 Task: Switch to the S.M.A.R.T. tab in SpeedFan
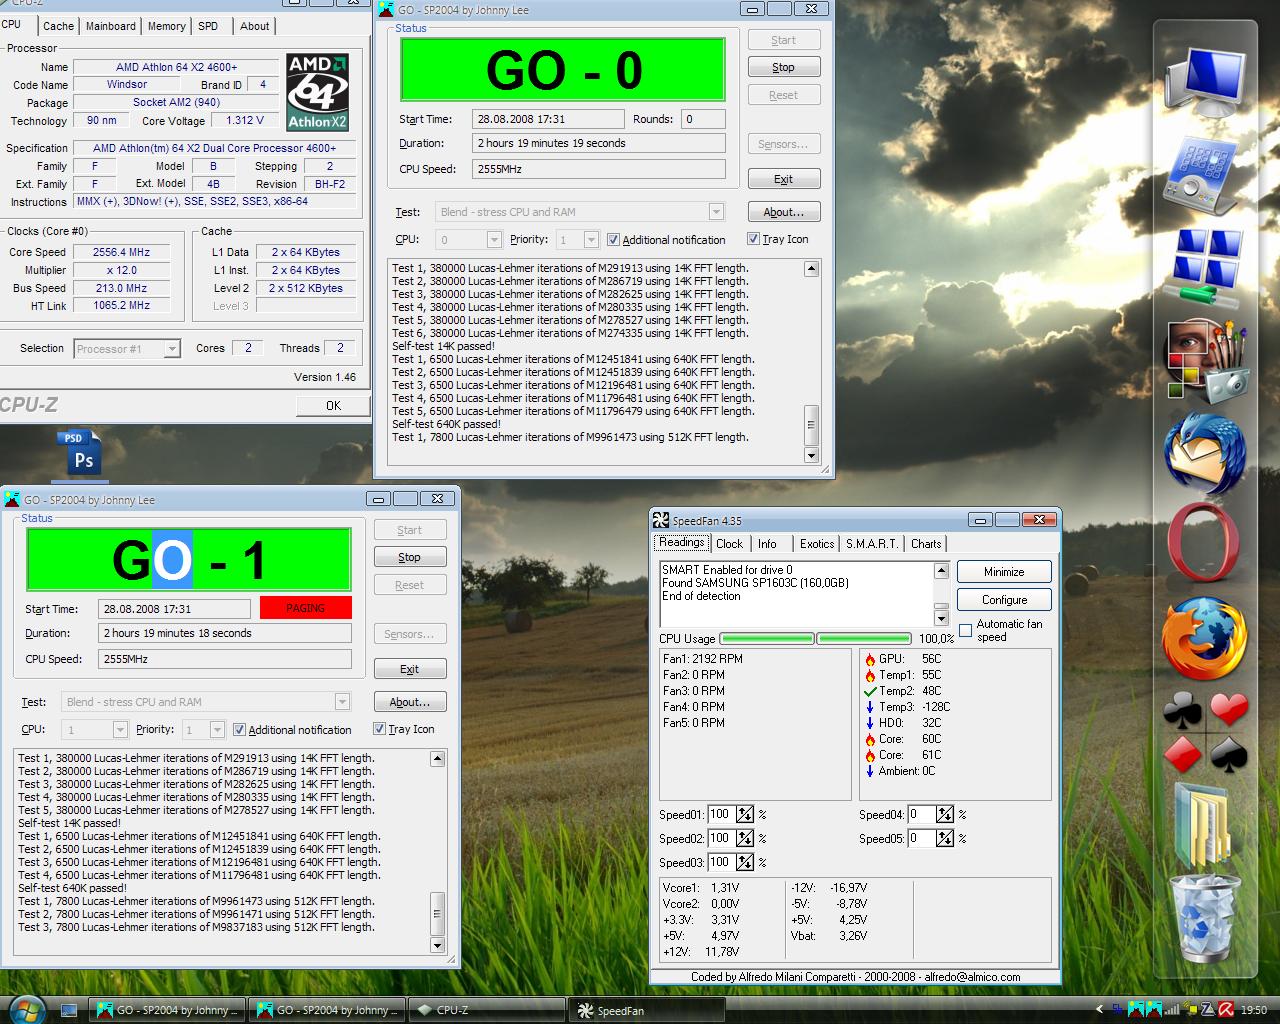tap(871, 544)
